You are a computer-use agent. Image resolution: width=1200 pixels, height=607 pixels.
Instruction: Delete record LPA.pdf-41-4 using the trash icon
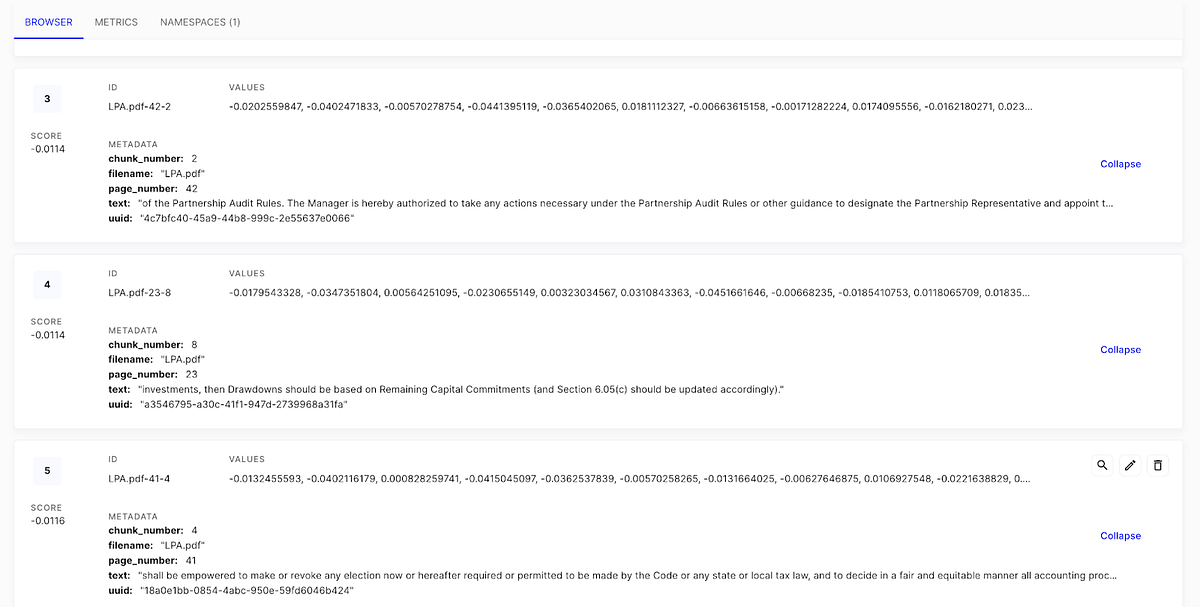(1158, 464)
